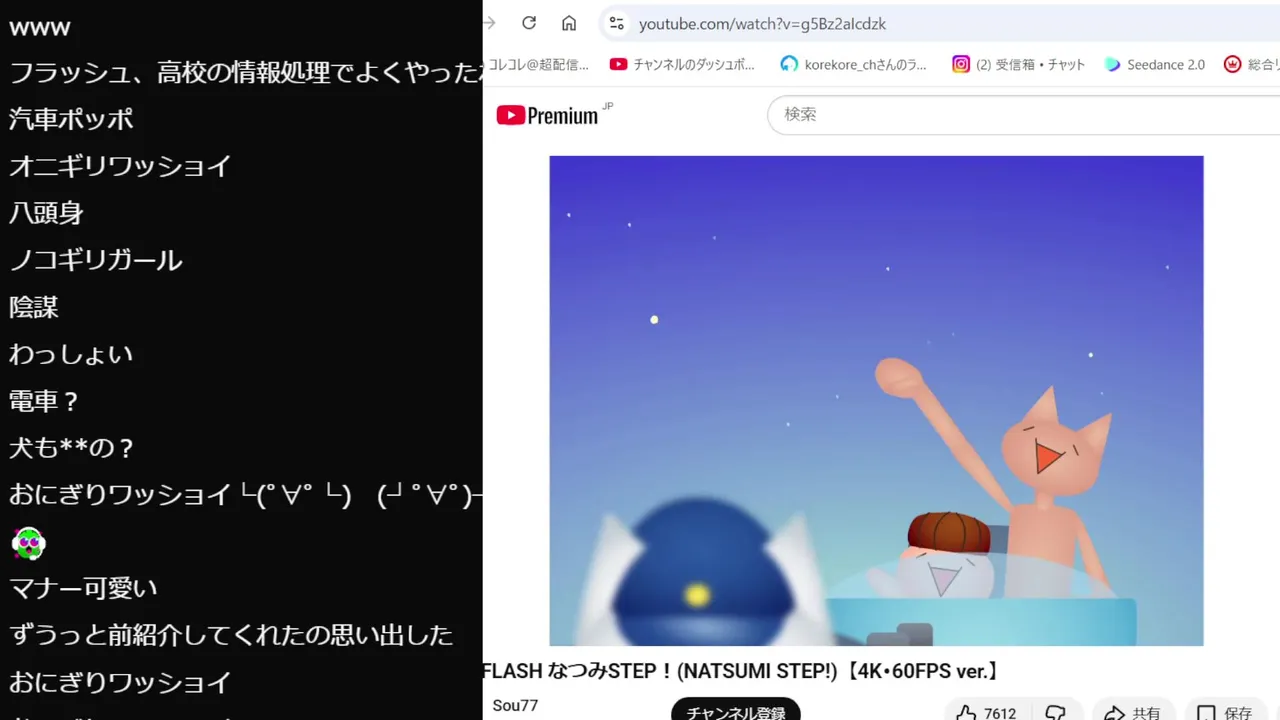This screenshot has width=1280, height=720.
Task: Open site information icon in address bar
Action: click(617, 23)
